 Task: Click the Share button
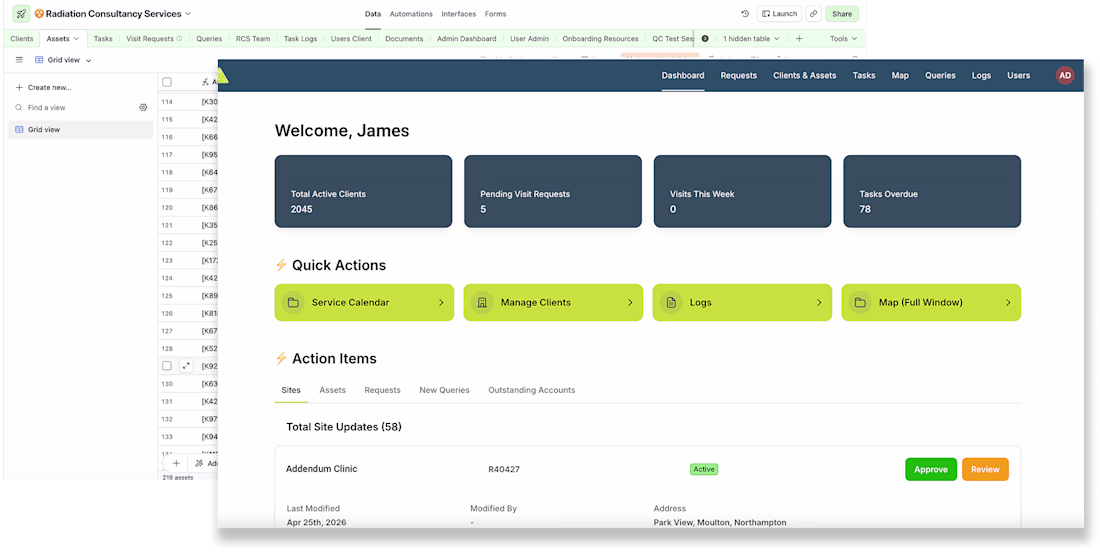(x=842, y=14)
